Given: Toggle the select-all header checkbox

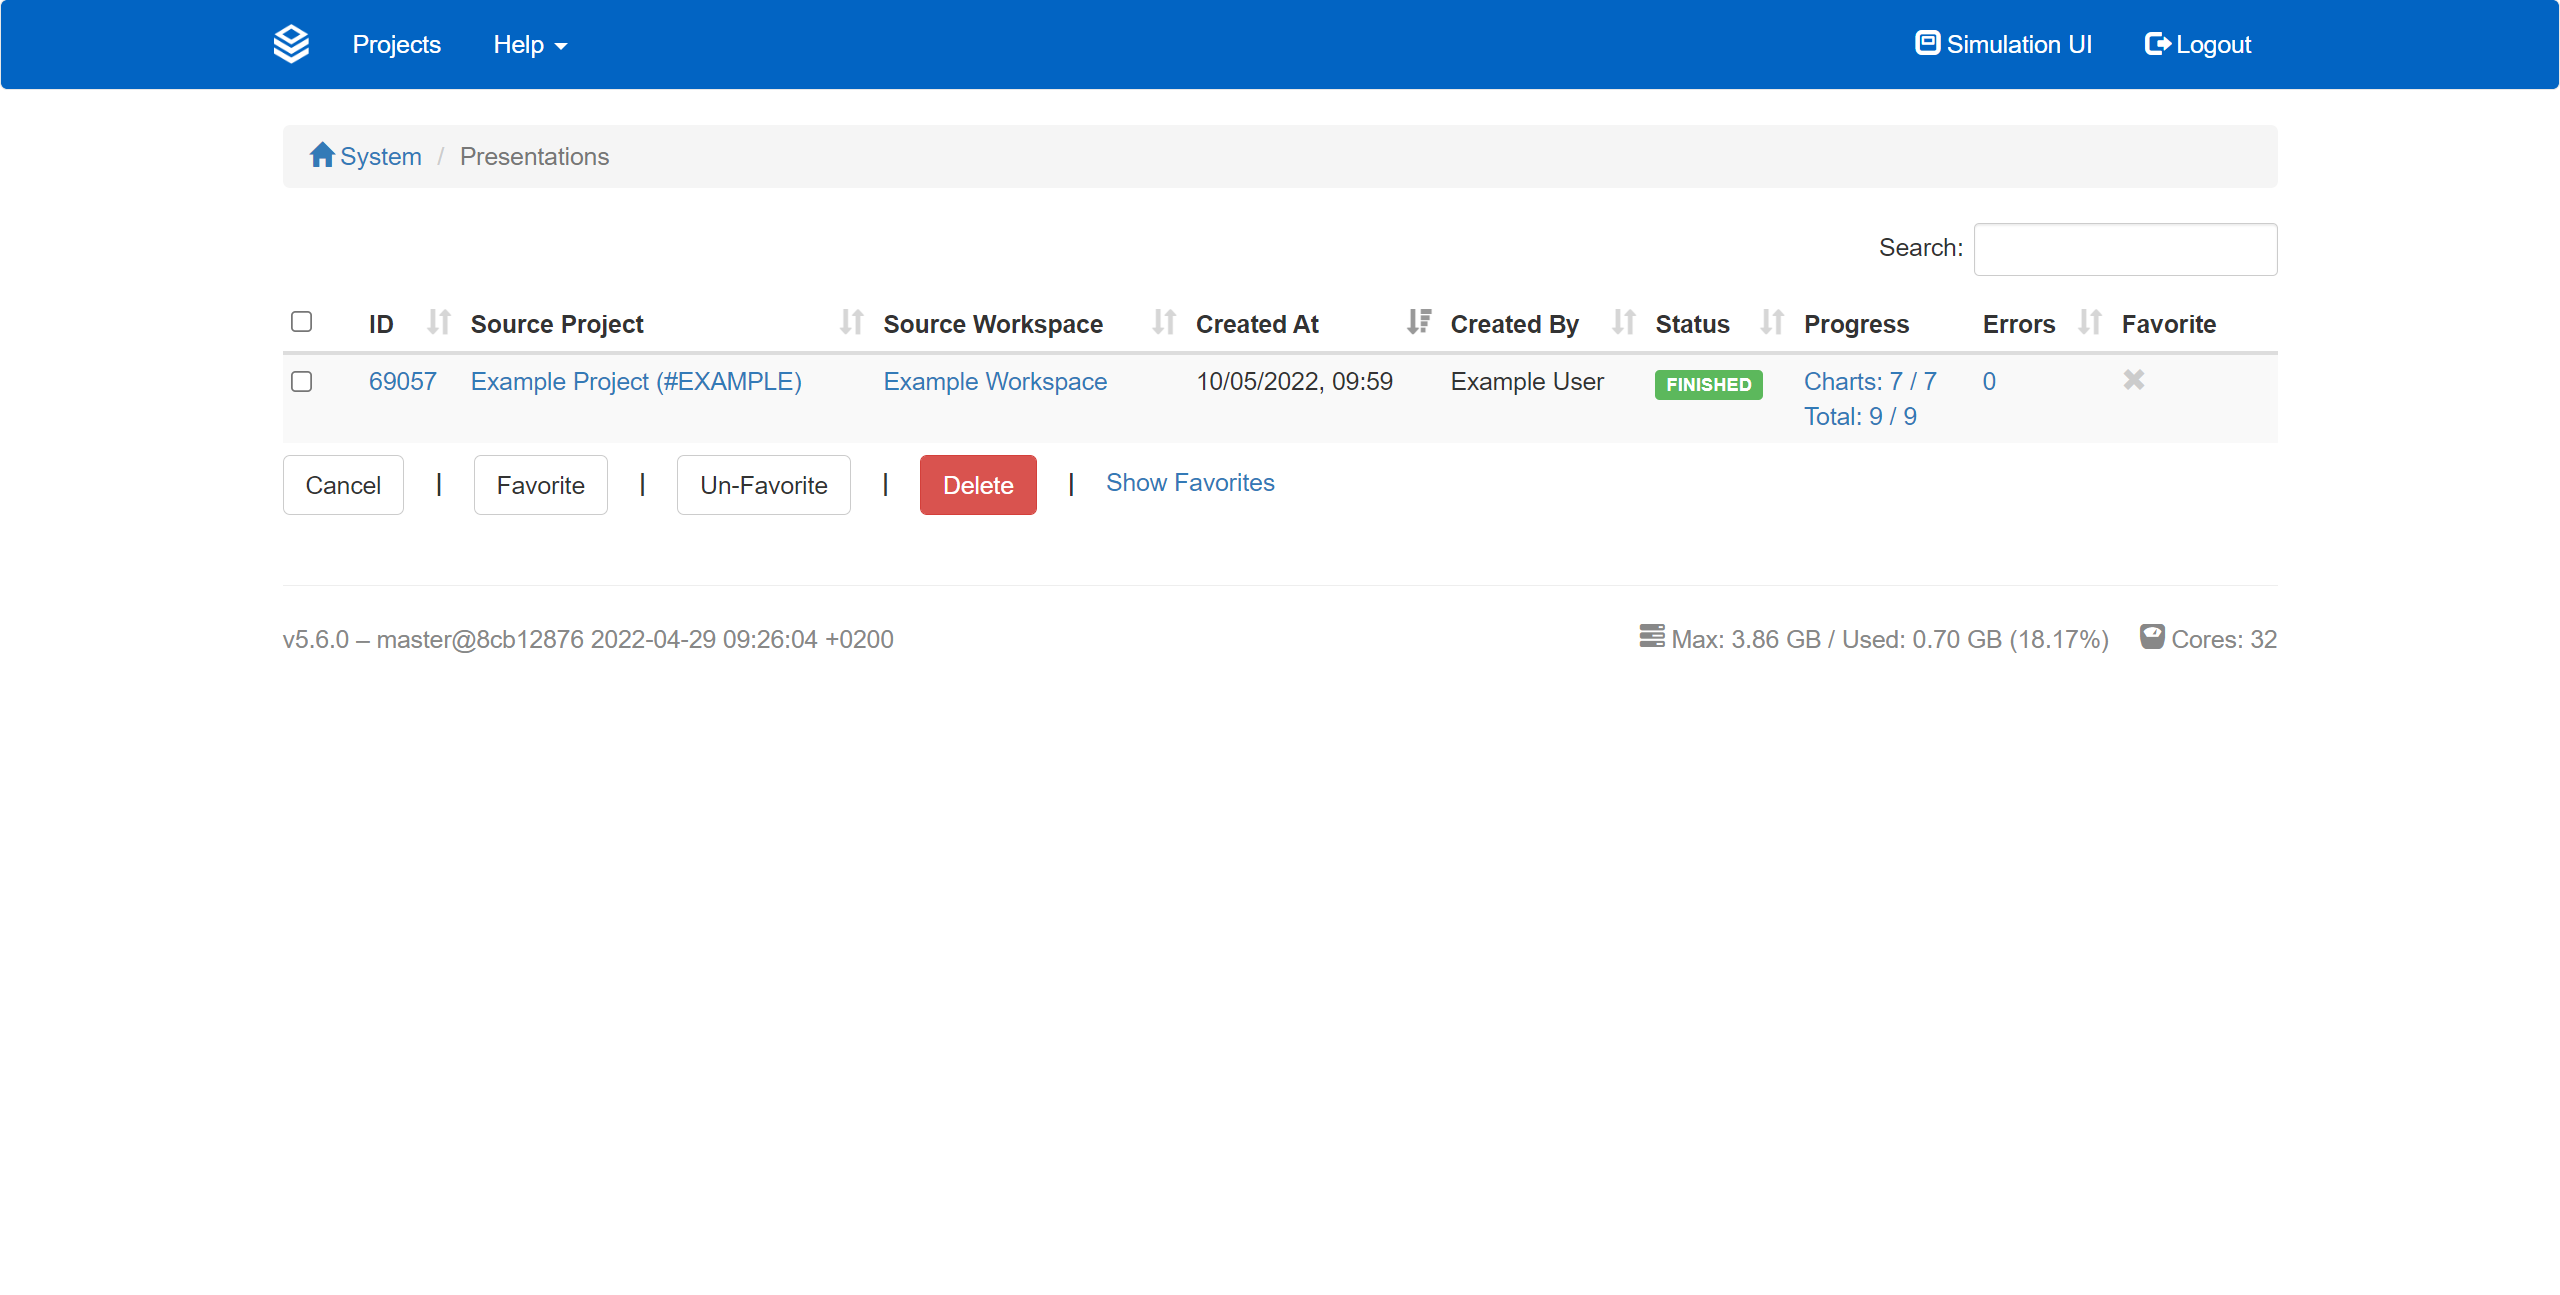Looking at the screenshot, I should (301, 321).
